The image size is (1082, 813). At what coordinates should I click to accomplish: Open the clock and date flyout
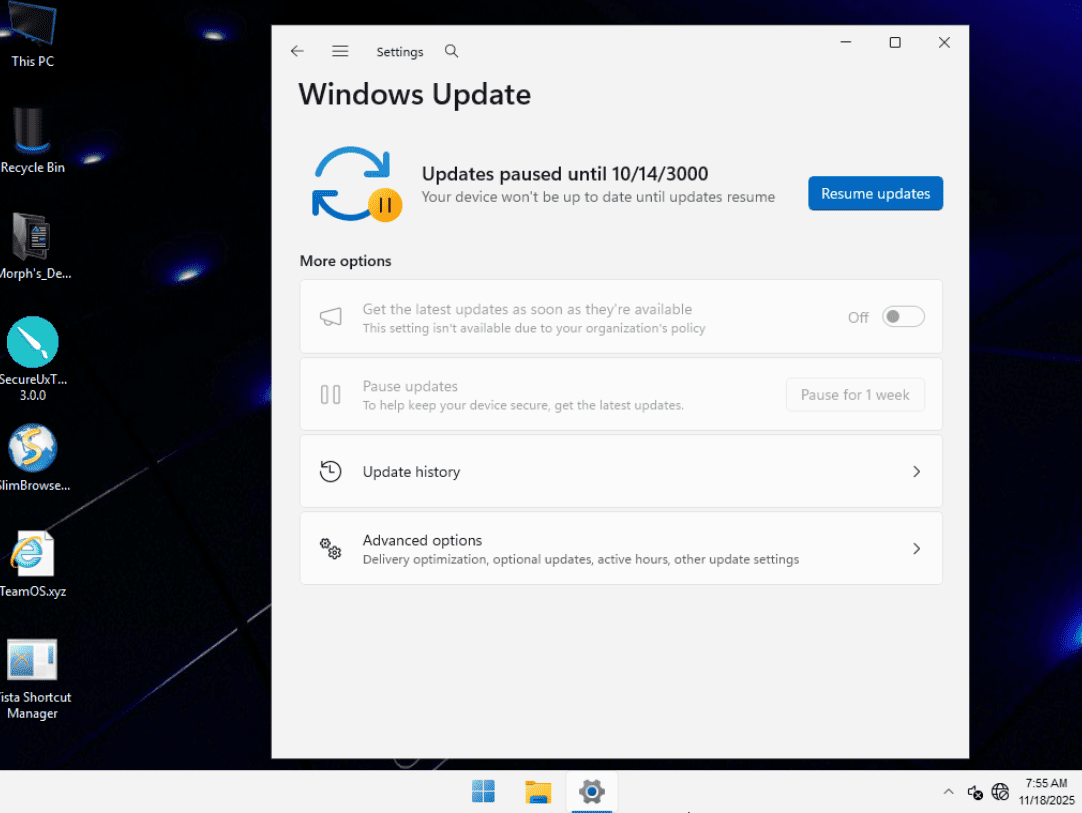click(1046, 792)
